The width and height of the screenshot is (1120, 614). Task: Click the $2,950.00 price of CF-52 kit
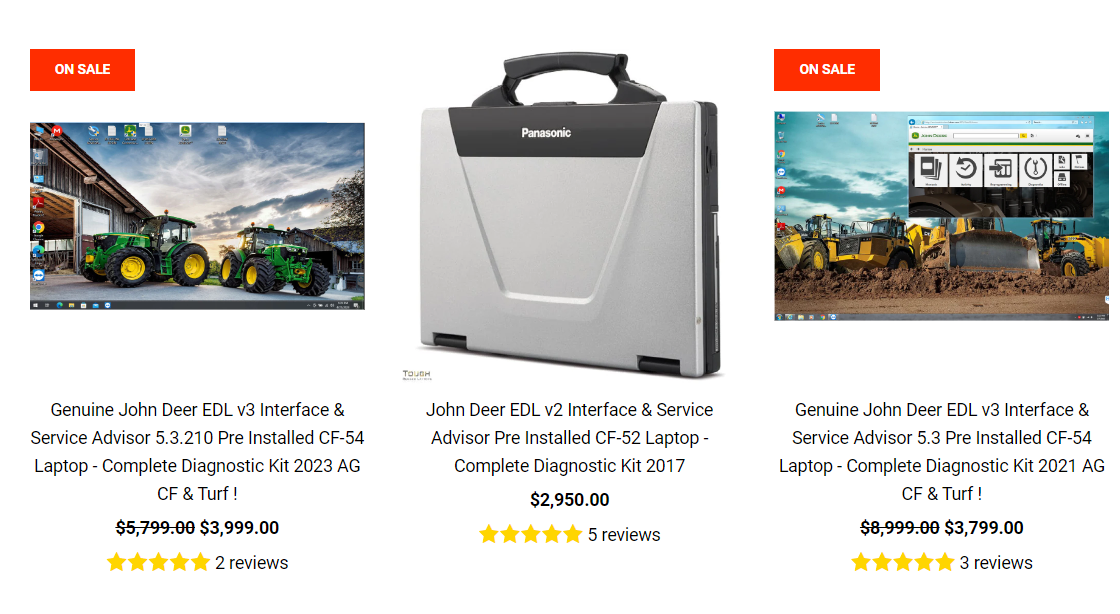(x=569, y=500)
